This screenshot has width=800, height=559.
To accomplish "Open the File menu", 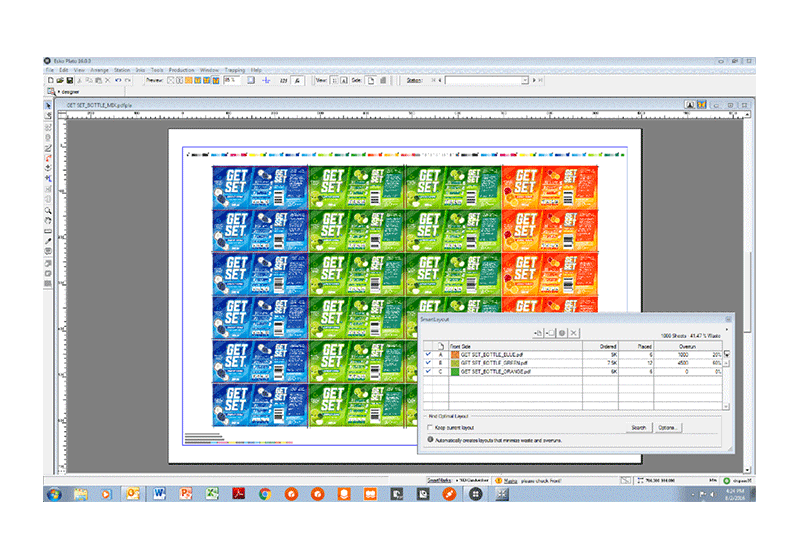I will click(x=49, y=70).
